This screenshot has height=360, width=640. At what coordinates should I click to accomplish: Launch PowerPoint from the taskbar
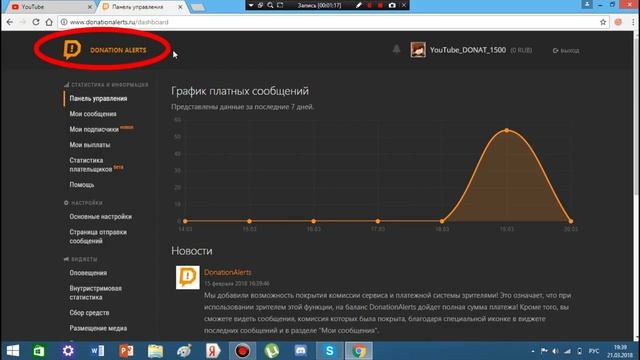click(126, 351)
